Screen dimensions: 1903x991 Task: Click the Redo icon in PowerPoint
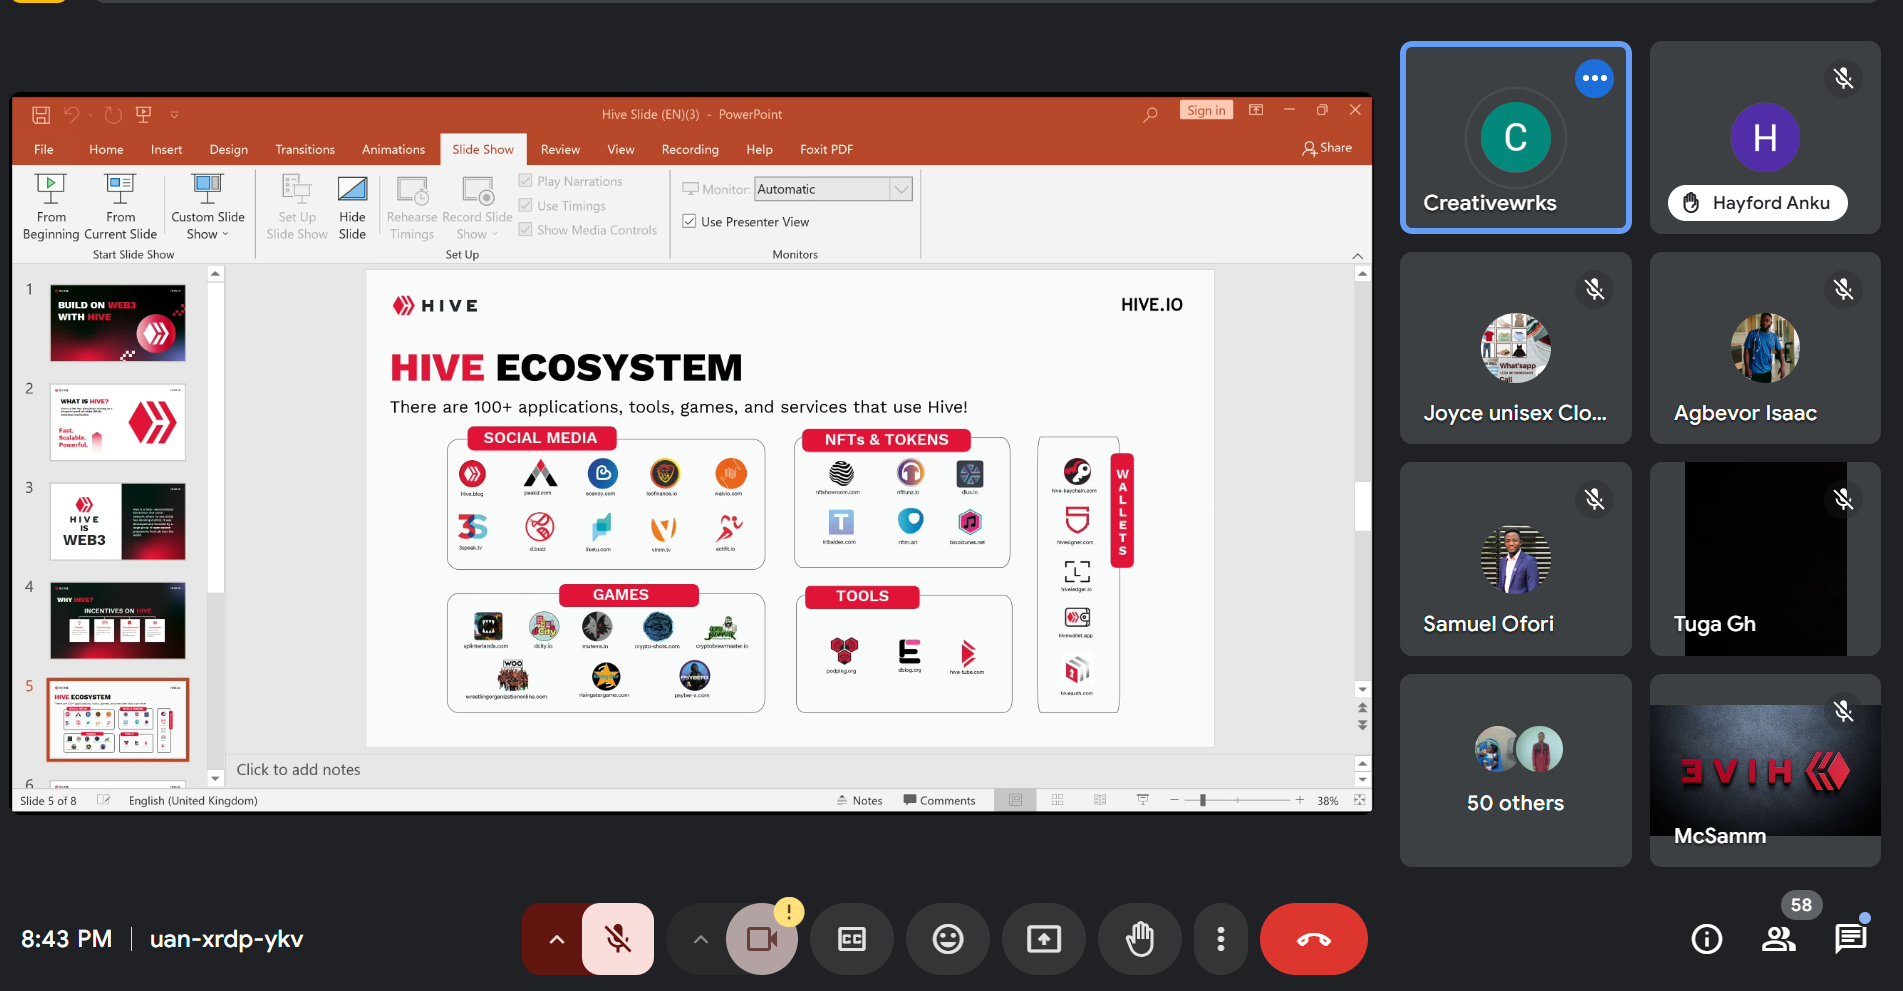[x=113, y=115]
